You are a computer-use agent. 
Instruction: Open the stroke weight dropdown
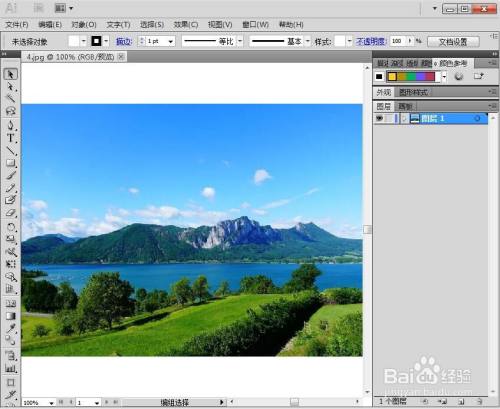point(171,41)
